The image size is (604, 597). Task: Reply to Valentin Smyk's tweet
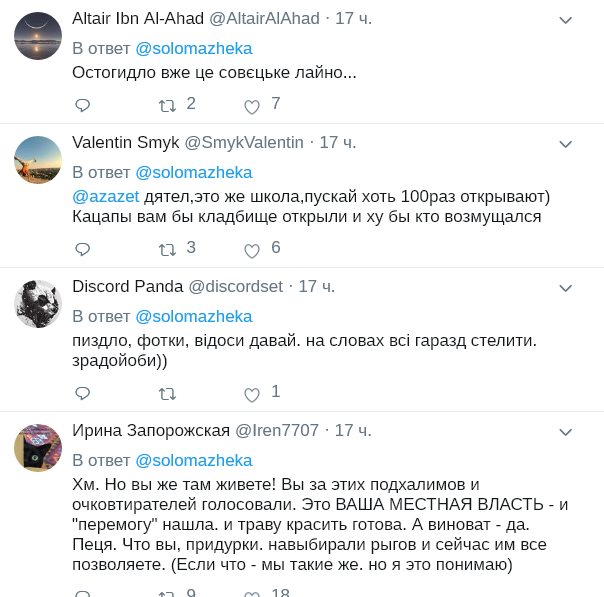83,249
